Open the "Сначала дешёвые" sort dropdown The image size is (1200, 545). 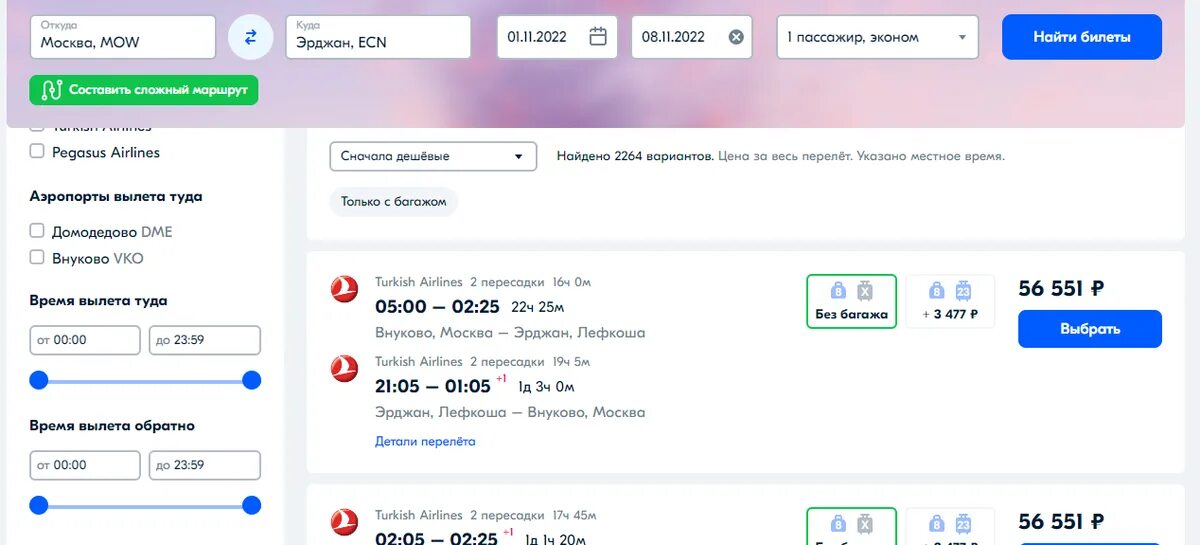point(433,157)
